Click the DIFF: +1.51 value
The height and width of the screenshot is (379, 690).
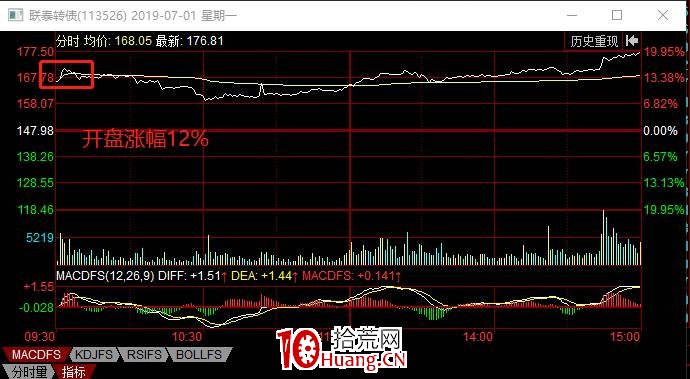point(189,276)
